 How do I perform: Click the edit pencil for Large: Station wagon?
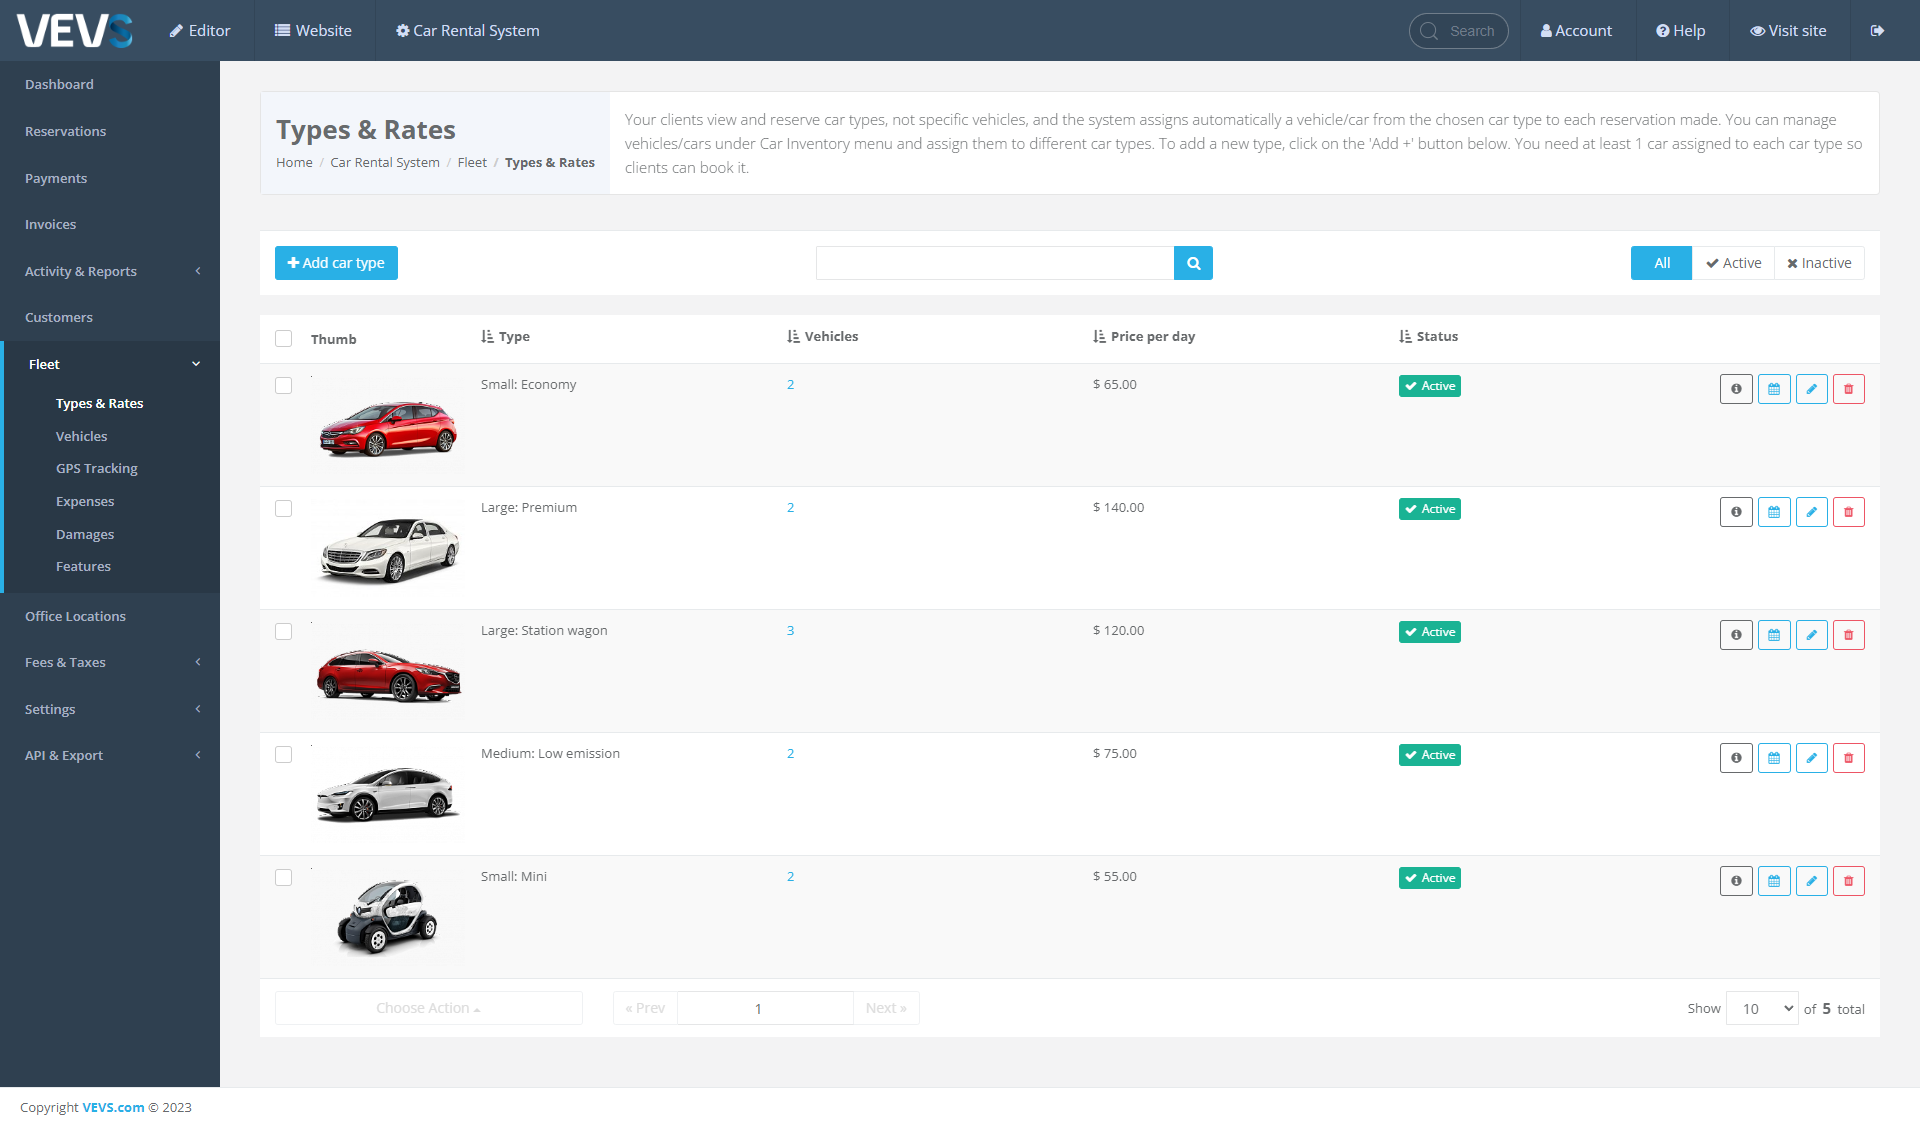1811,635
